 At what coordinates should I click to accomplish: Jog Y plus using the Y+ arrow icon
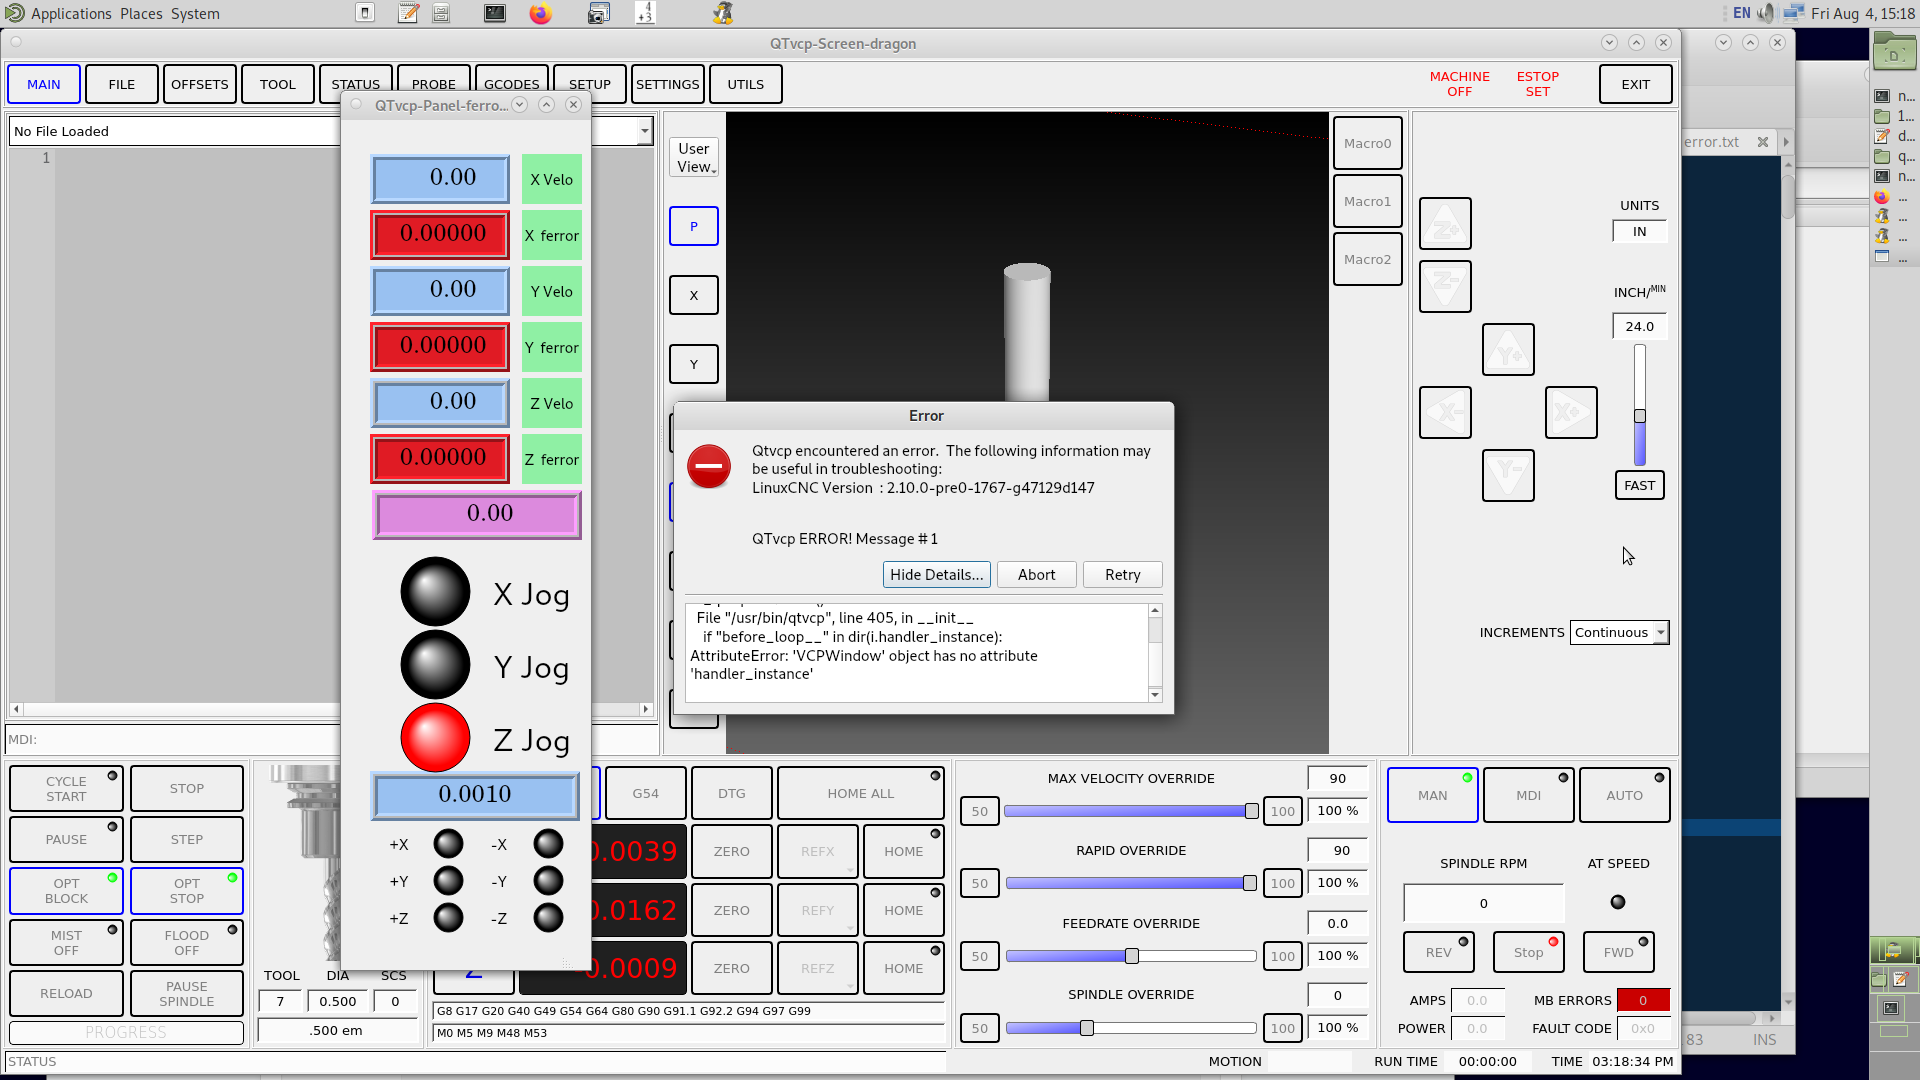[x=1508, y=349]
